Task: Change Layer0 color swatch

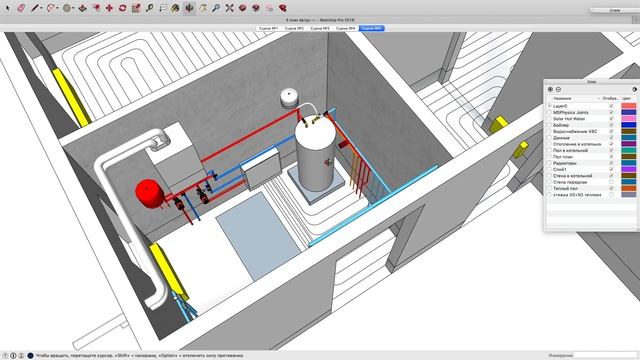Action: coord(629,106)
